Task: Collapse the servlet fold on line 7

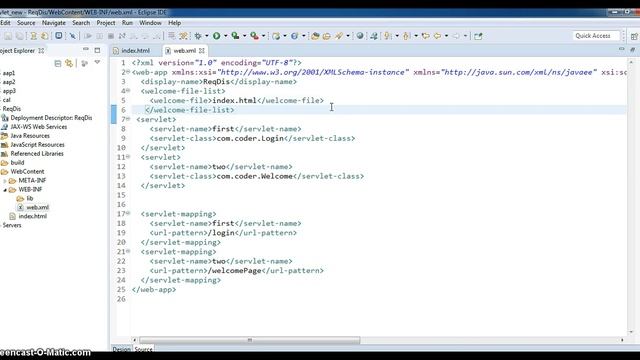Action: [x=128, y=119]
